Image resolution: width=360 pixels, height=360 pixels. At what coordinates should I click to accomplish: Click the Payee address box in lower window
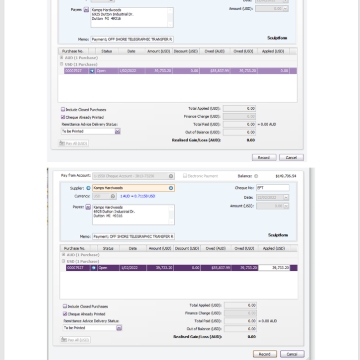click(x=133, y=214)
